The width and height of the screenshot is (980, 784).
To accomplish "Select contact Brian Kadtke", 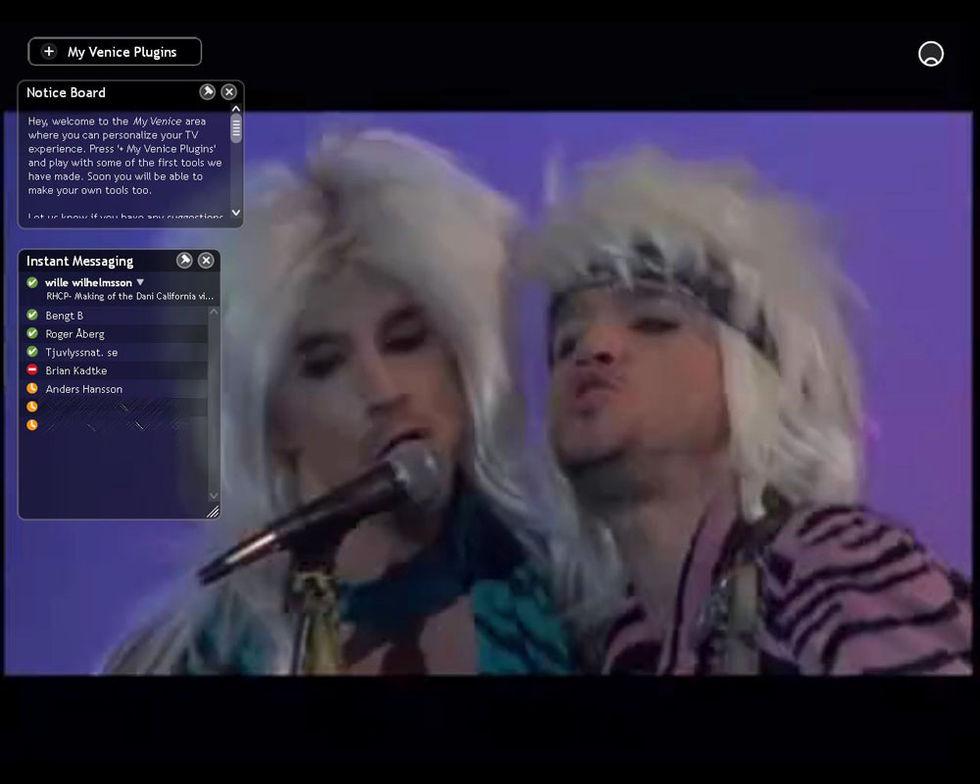I will click(x=117, y=370).
